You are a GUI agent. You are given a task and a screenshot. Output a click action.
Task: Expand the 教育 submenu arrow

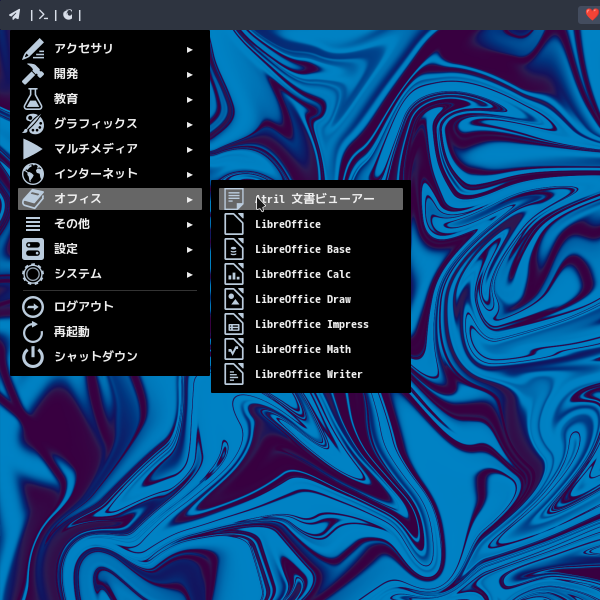[x=189, y=100]
